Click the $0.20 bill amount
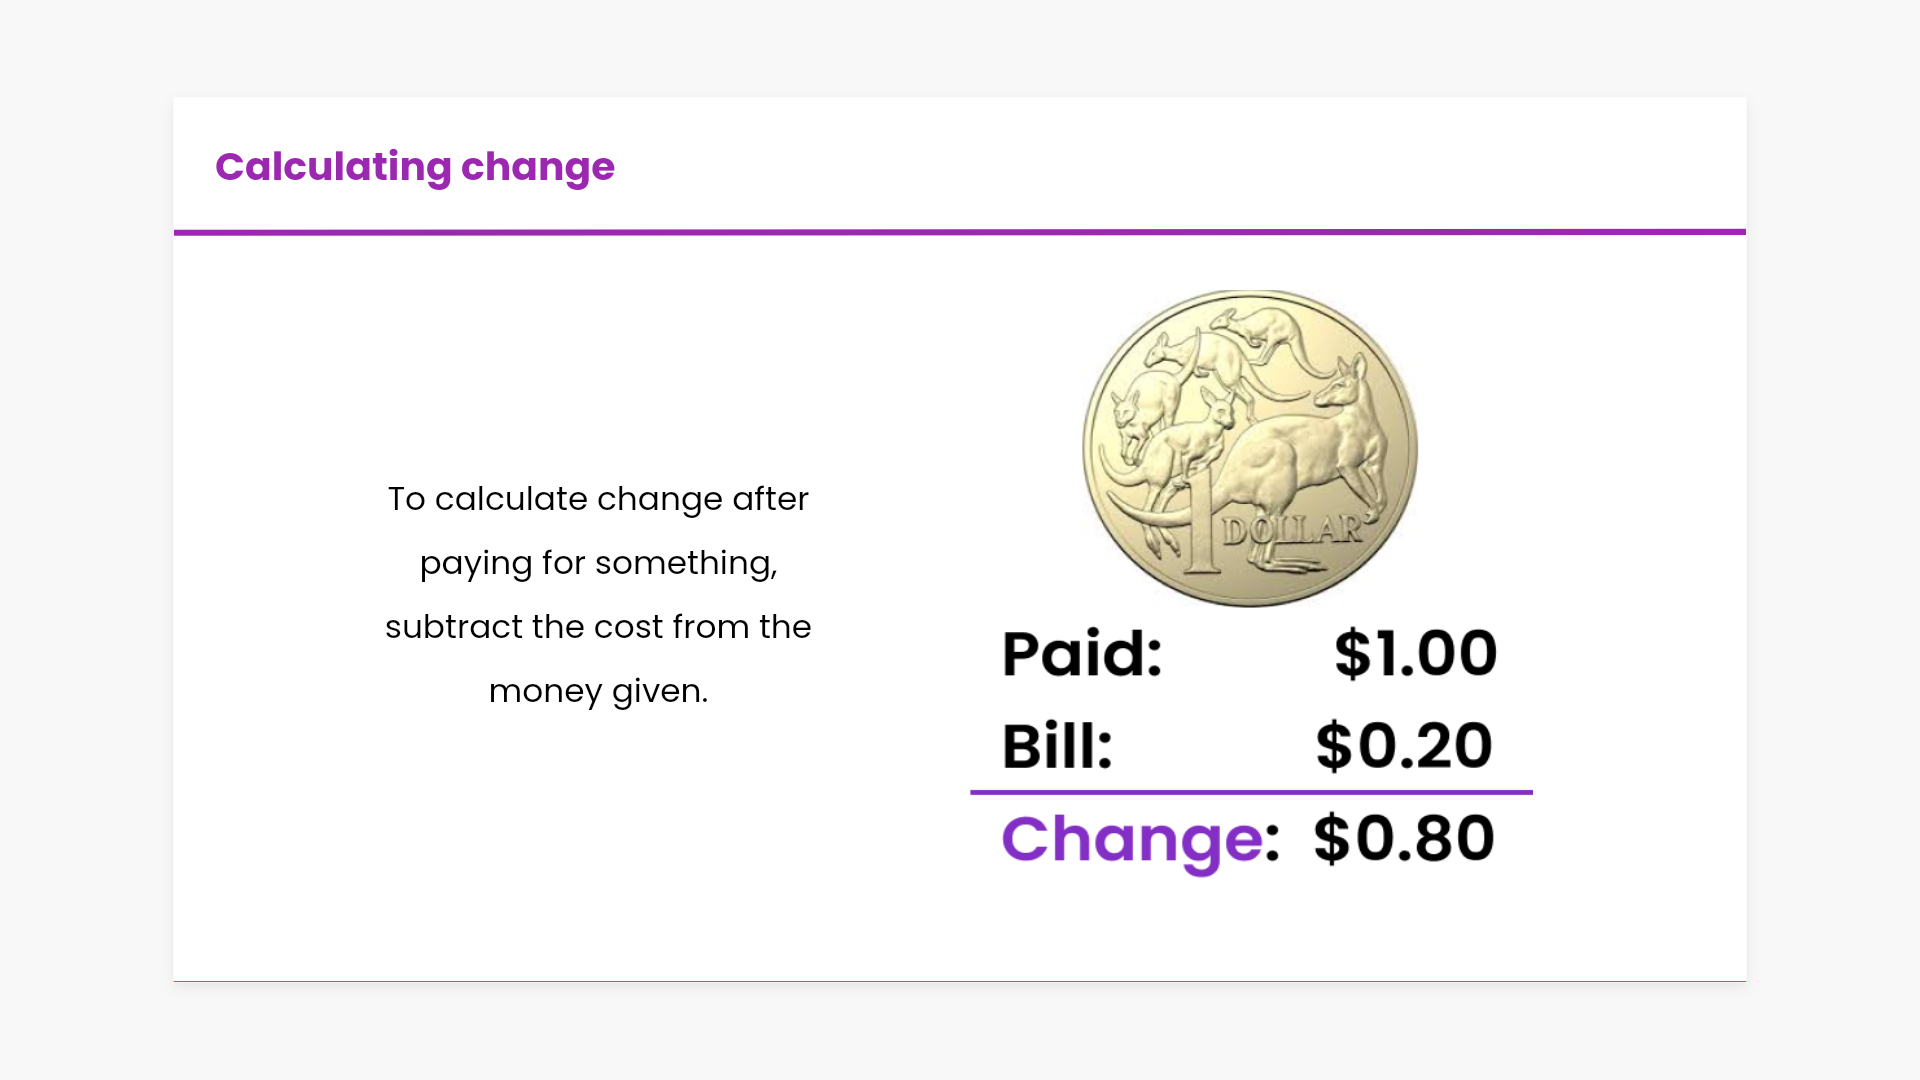Screen dimensions: 1920x1080 [1404, 746]
